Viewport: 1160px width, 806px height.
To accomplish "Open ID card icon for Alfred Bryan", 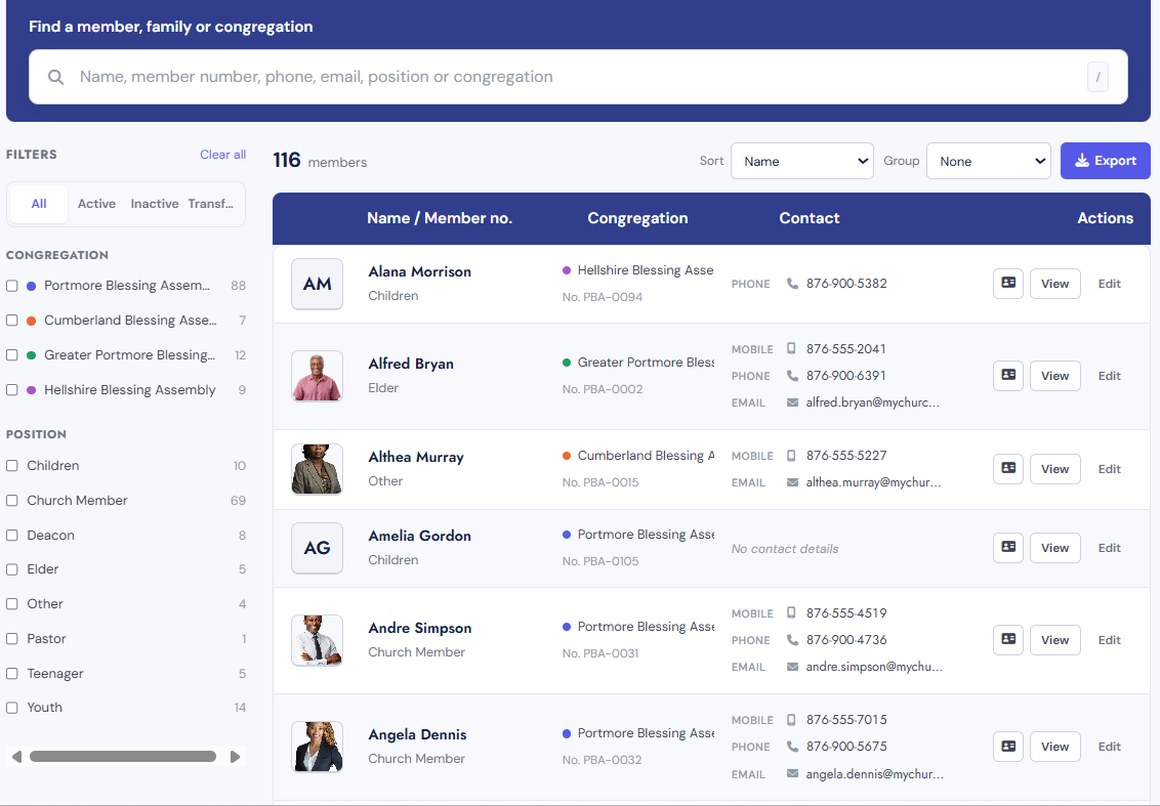I will coord(1008,376).
